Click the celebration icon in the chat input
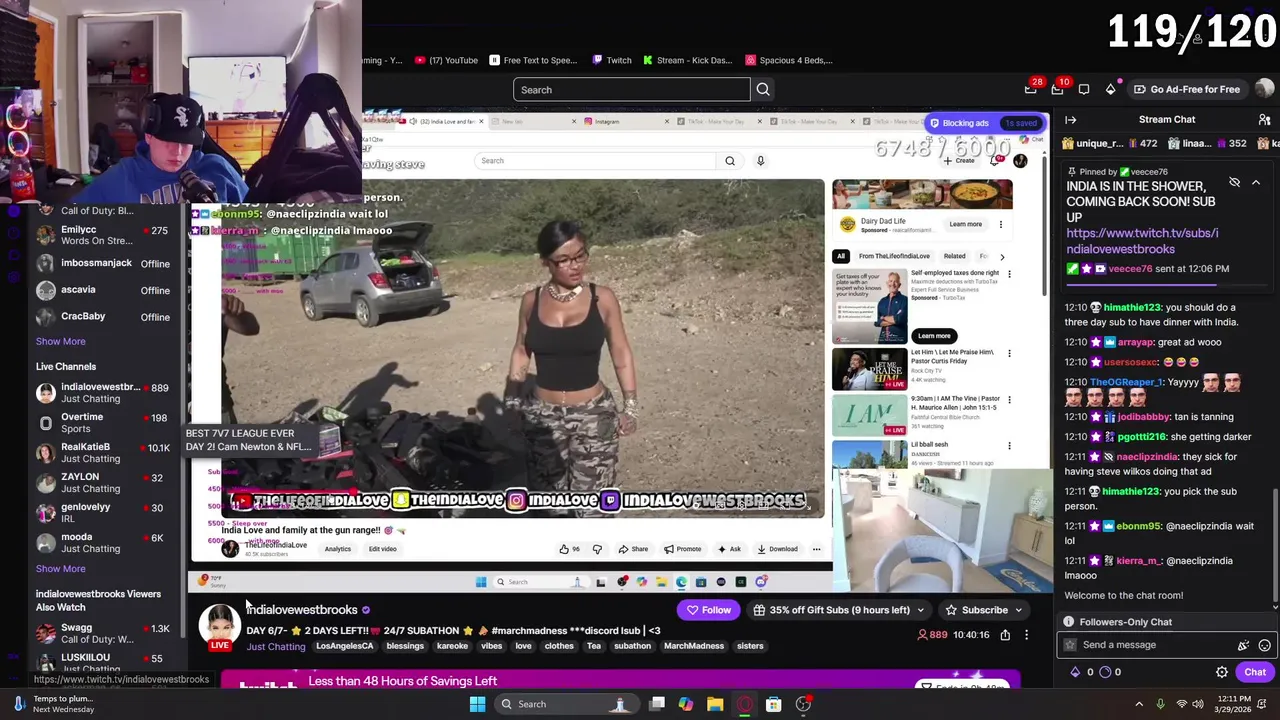The height and width of the screenshot is (720, 1280). (x=1243, y=645)
